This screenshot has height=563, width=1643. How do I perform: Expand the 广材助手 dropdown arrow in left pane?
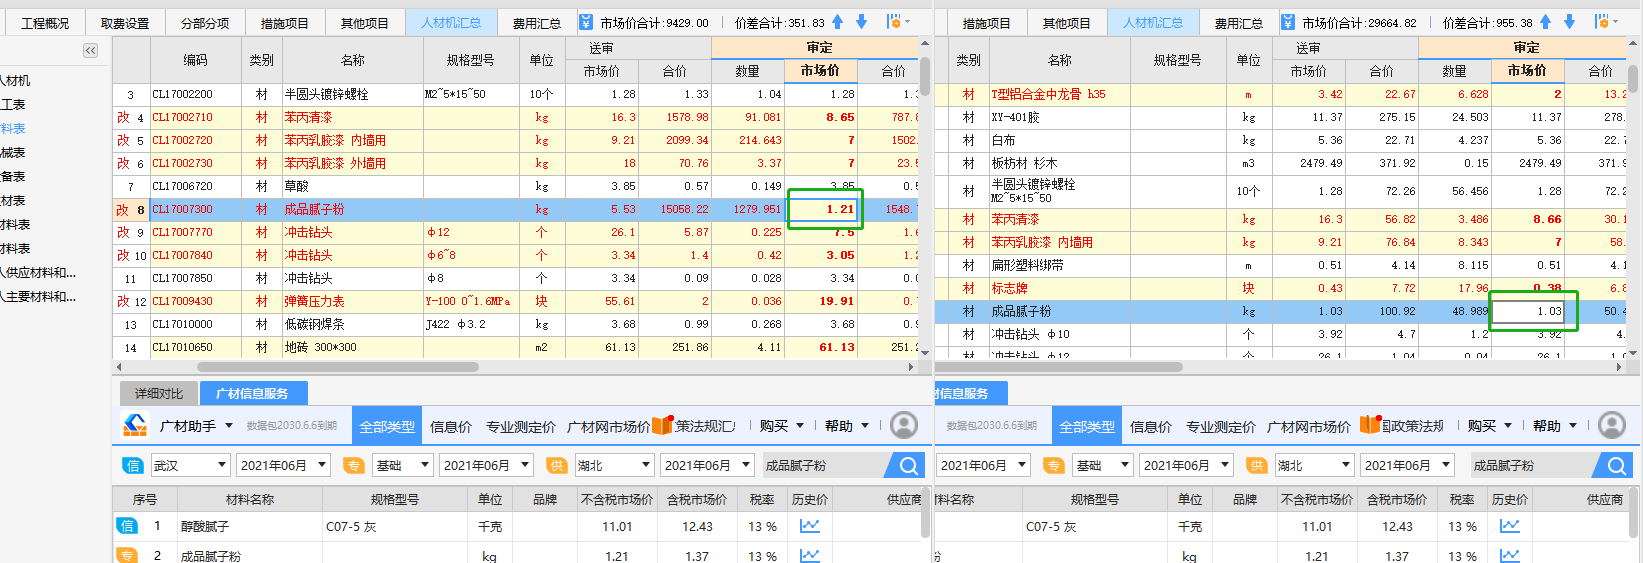[229, 426]
